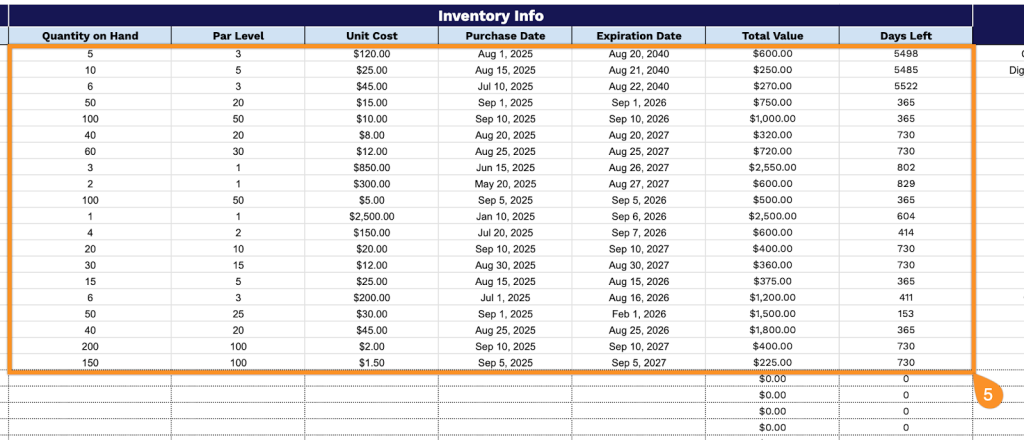Select the $850.00 unit cost cell
Viewport: 1024px width, 440px height.
[372, 167]
